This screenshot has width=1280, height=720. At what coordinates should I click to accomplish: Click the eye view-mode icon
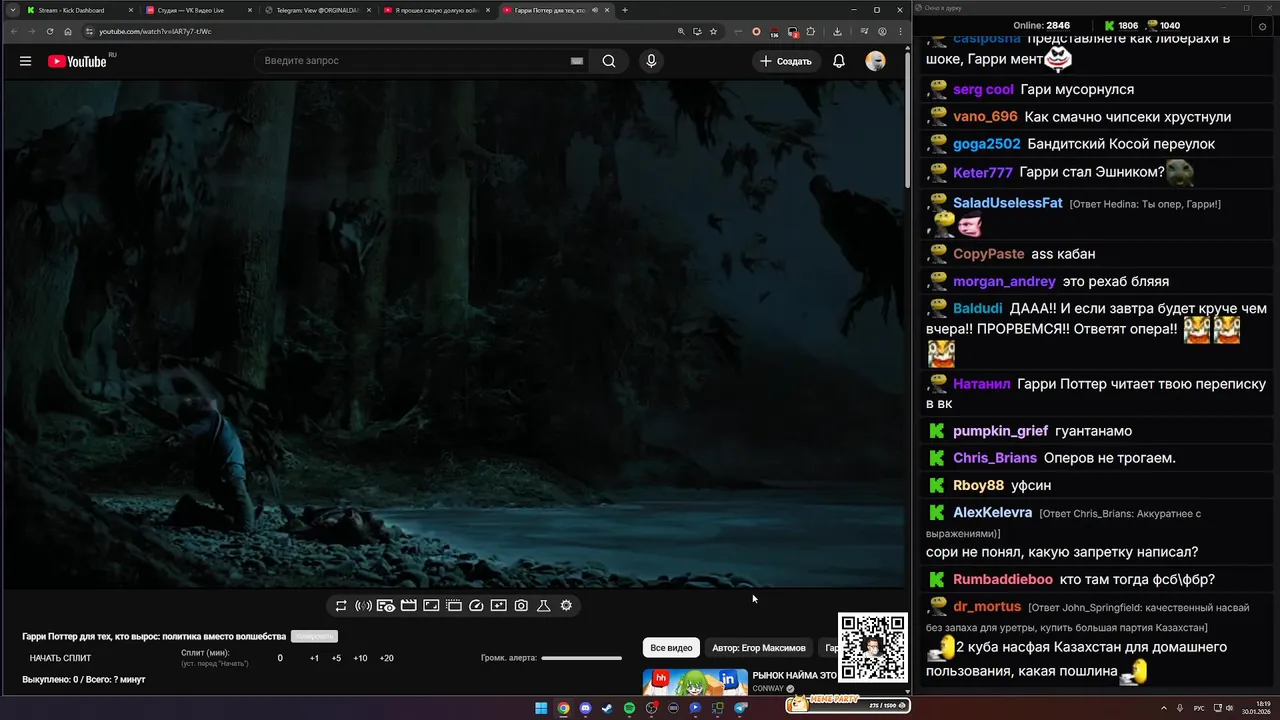click(x=385, y=606)
